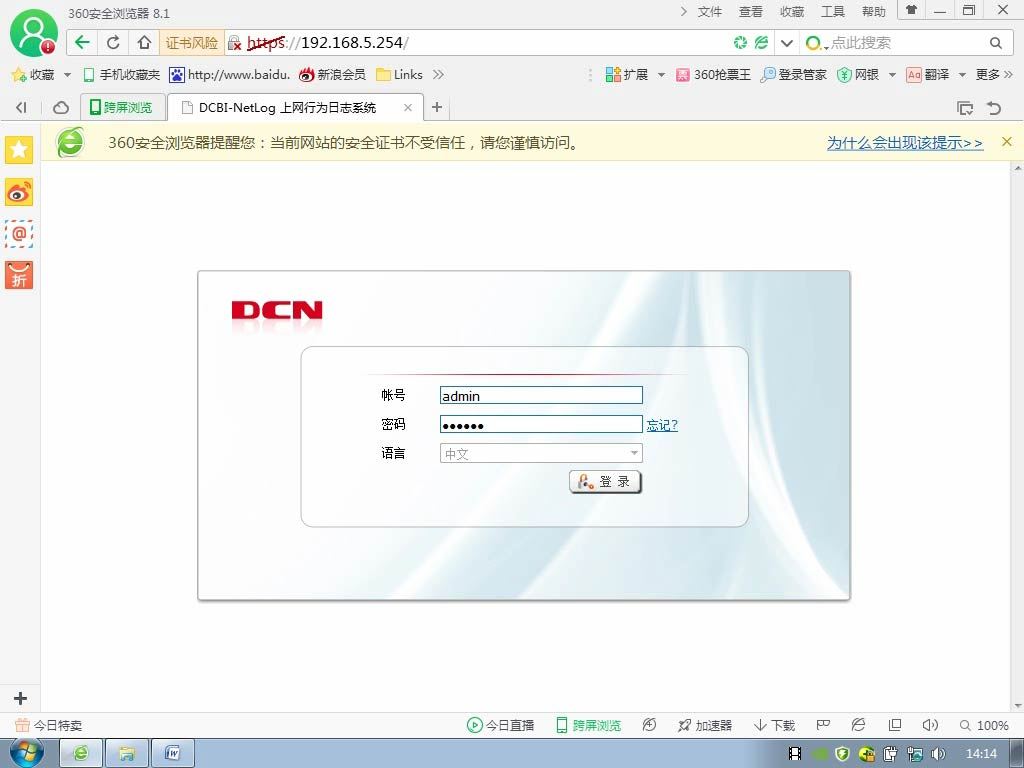This screenshot has height=768, width=1024.
Task: Click the 收藏 star bookmark button
Action: [x=34, y=74]
